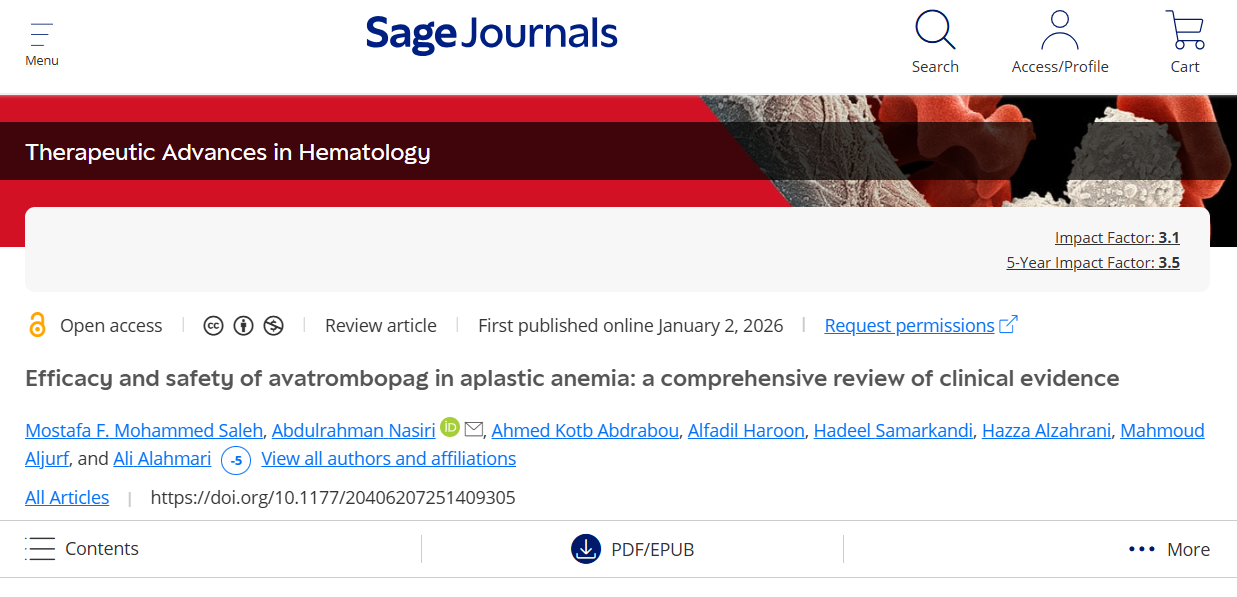Open the More options ellipsis menu
The height and width of the screenshot is (597, 1237).
pos(1141,548)
